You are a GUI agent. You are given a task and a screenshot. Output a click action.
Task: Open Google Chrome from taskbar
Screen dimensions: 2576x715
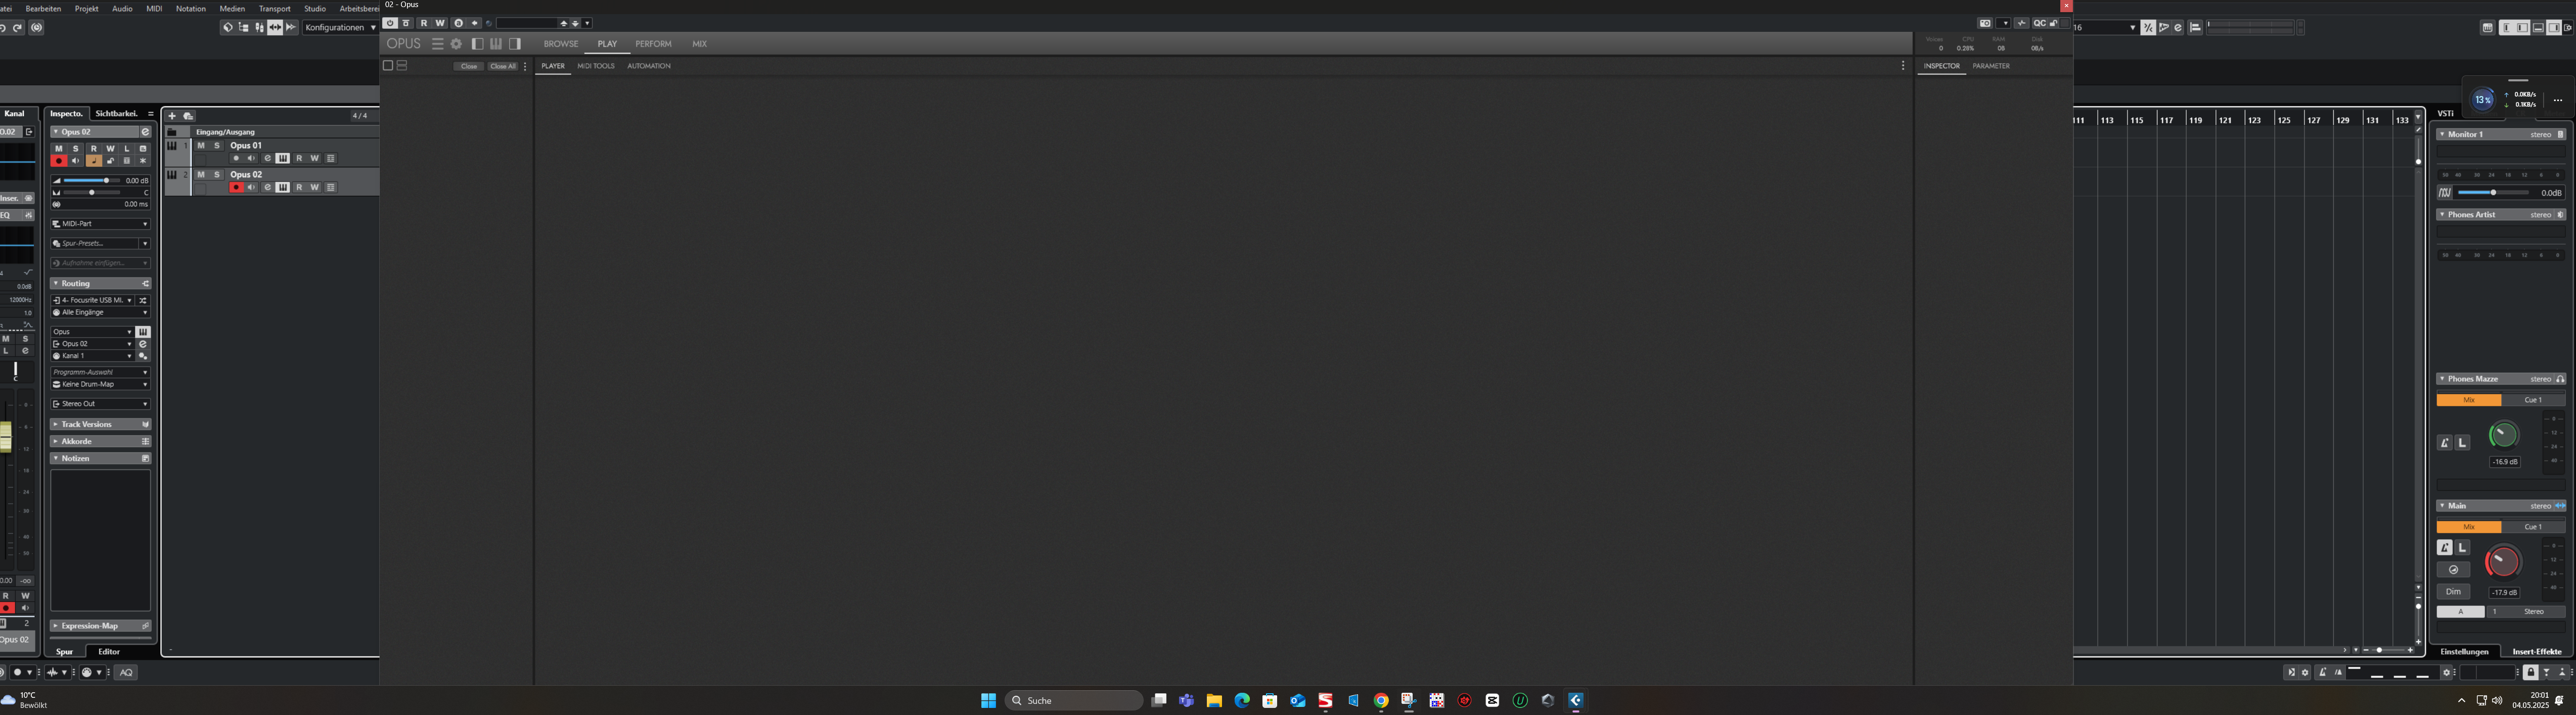point(1381,701)
